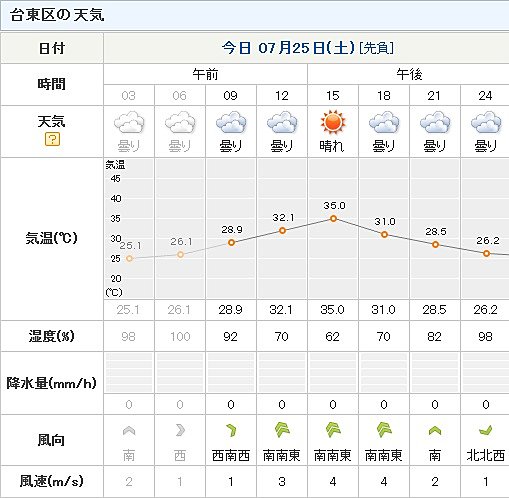The width and height of the screenshot is (509, 498).
Task: Click the cloudy icon for 03 o'clock
Action: tap(129, 122)
